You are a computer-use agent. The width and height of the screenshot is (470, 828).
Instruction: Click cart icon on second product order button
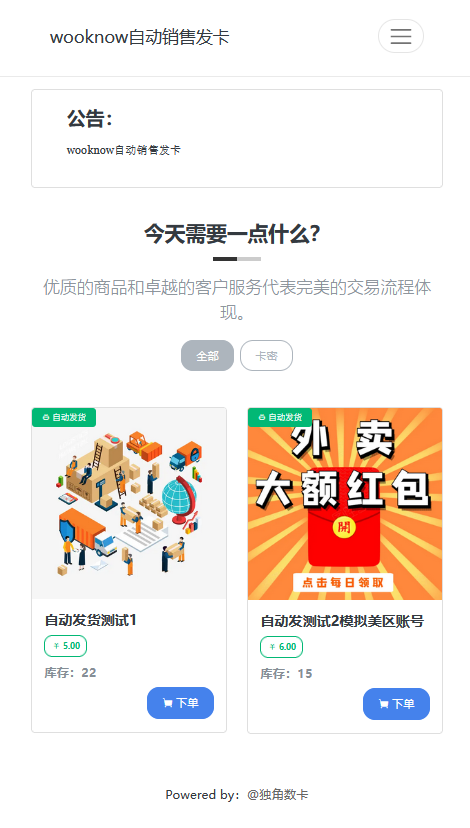383,704
